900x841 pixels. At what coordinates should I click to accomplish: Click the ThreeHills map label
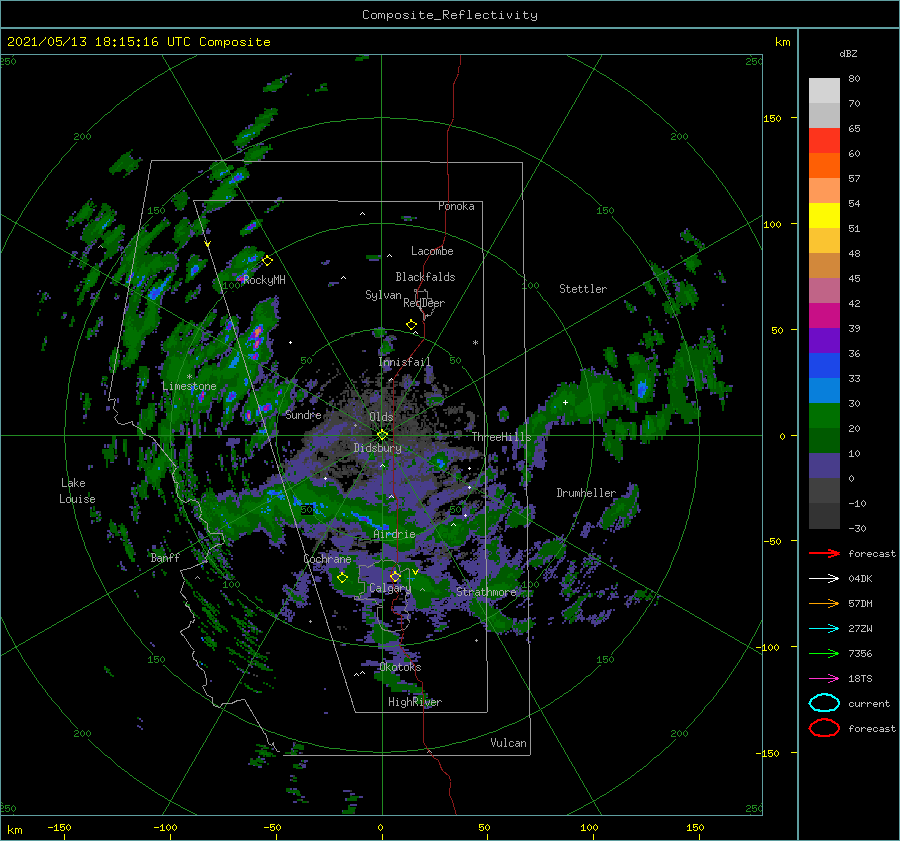[502, 437]
